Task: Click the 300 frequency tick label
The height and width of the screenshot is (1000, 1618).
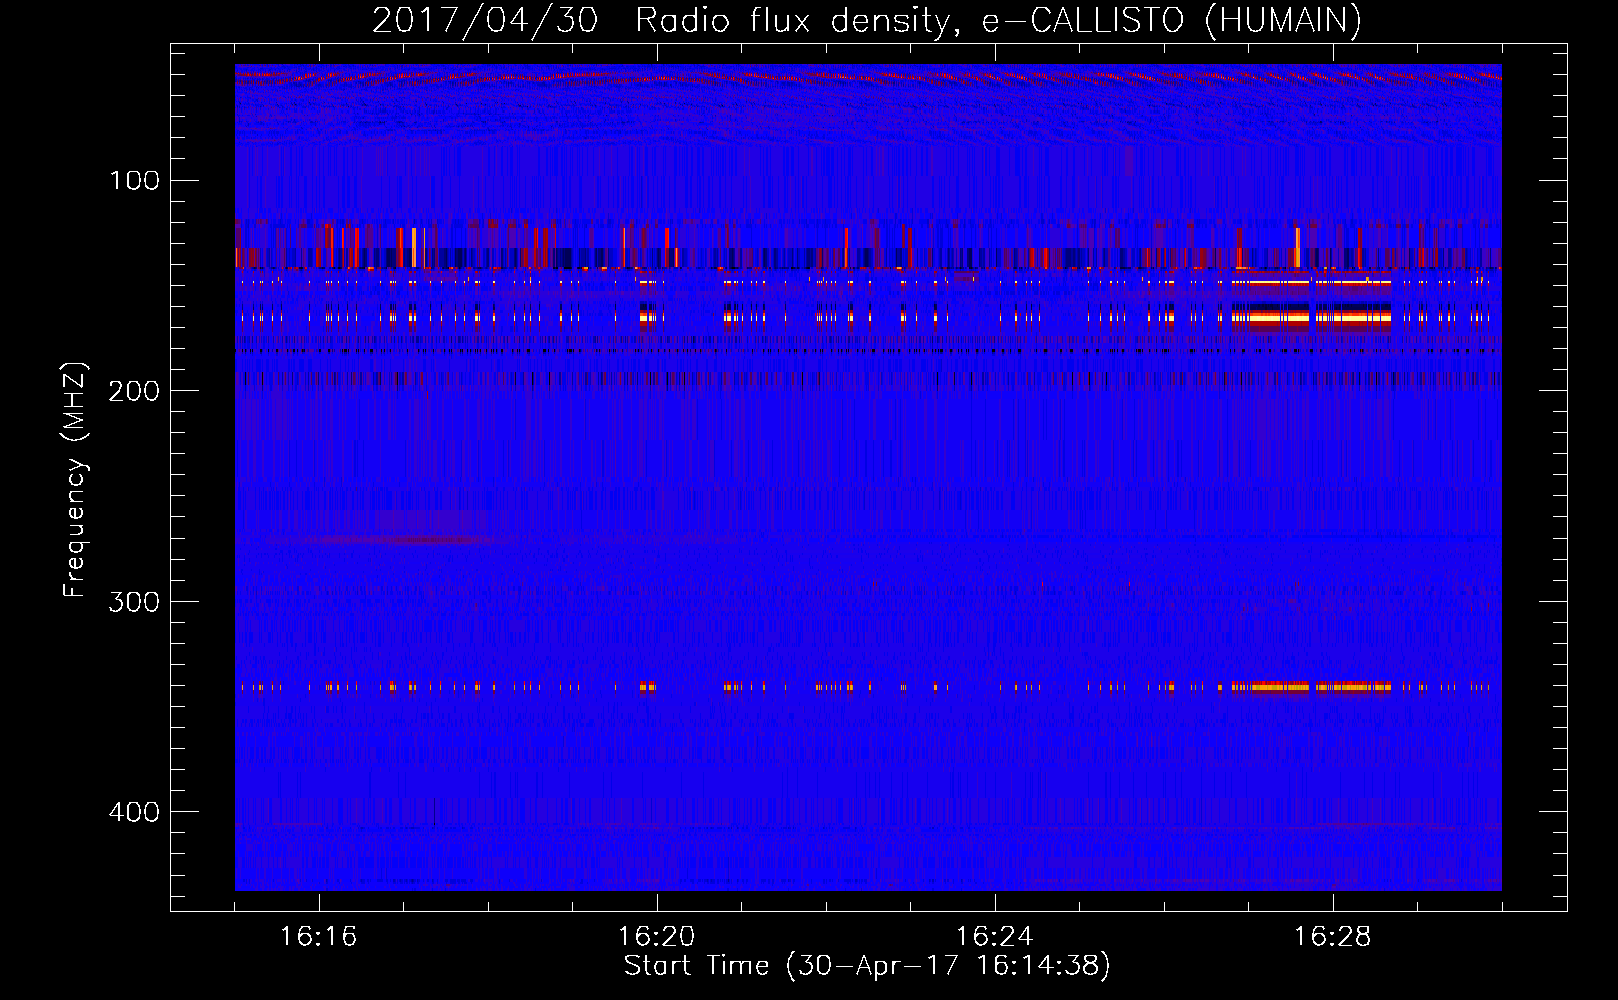Action: (134, 601)
